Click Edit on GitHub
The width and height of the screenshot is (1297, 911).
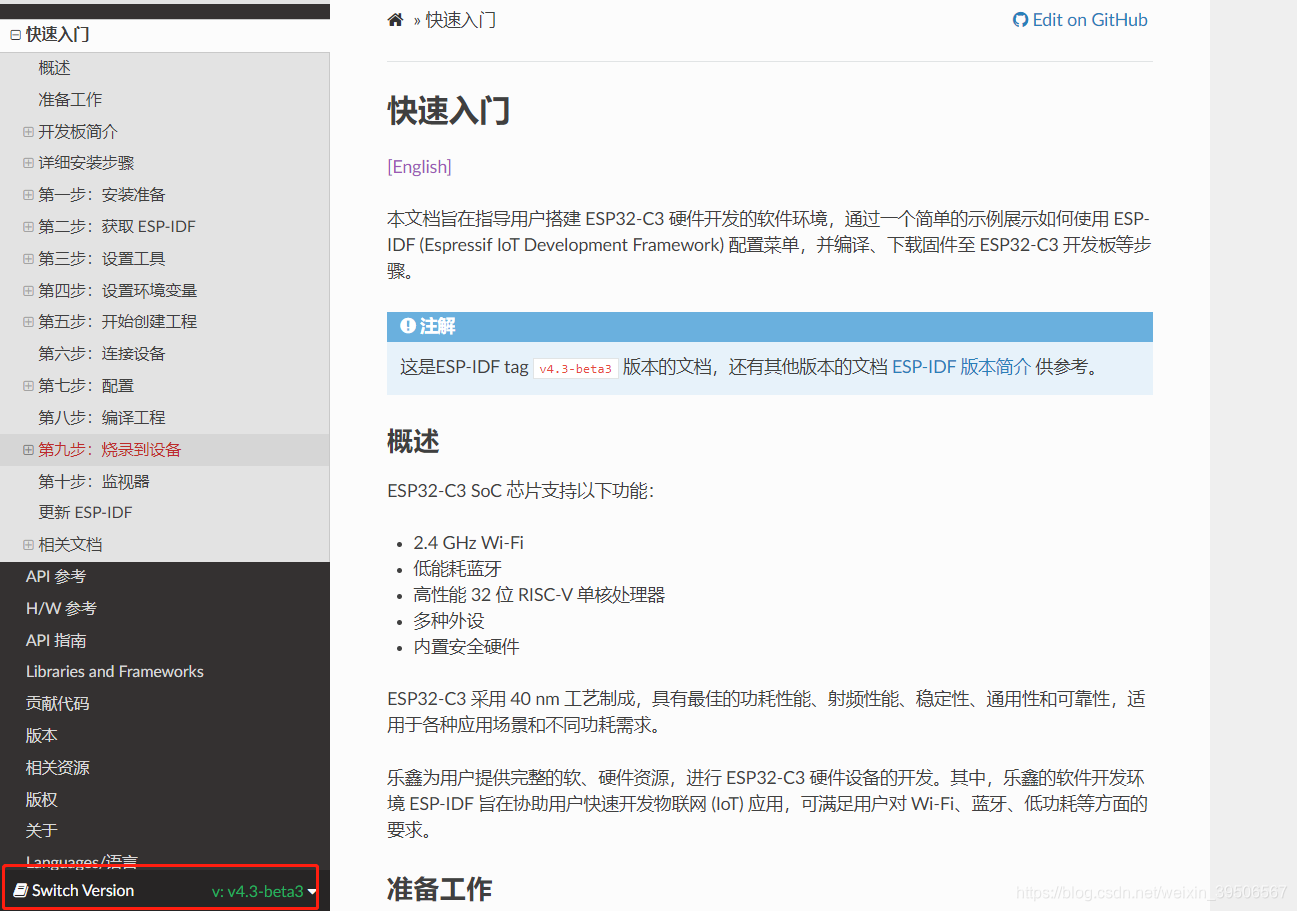(1089, 19)
